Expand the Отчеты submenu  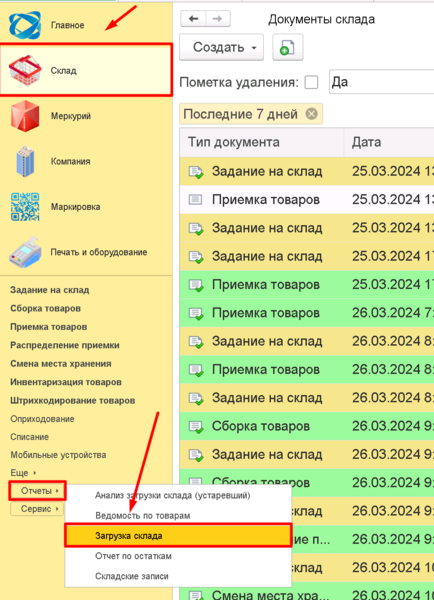coord(38,491)
